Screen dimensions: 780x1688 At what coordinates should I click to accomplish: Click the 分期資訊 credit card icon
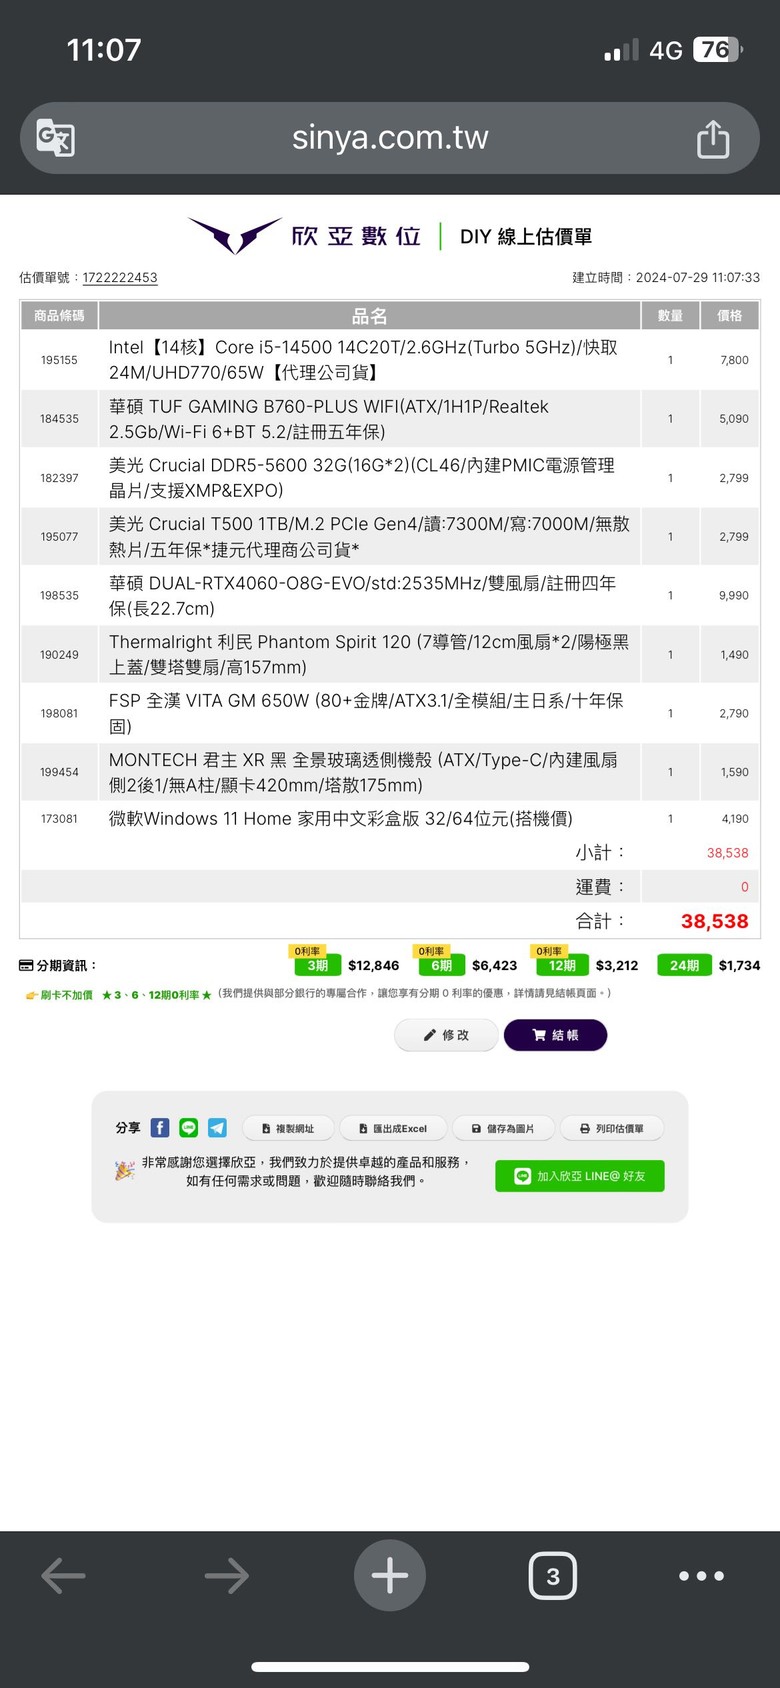26,966
